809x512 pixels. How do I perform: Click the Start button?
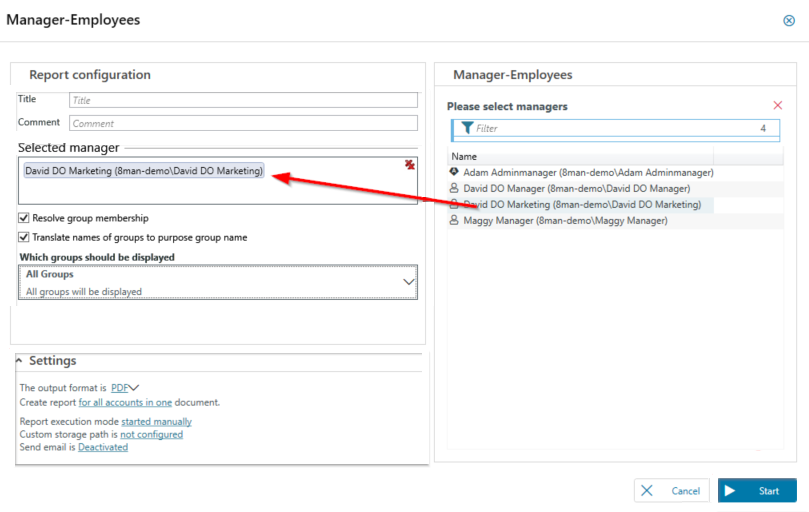pyautogui.click(x=757, y=491)
